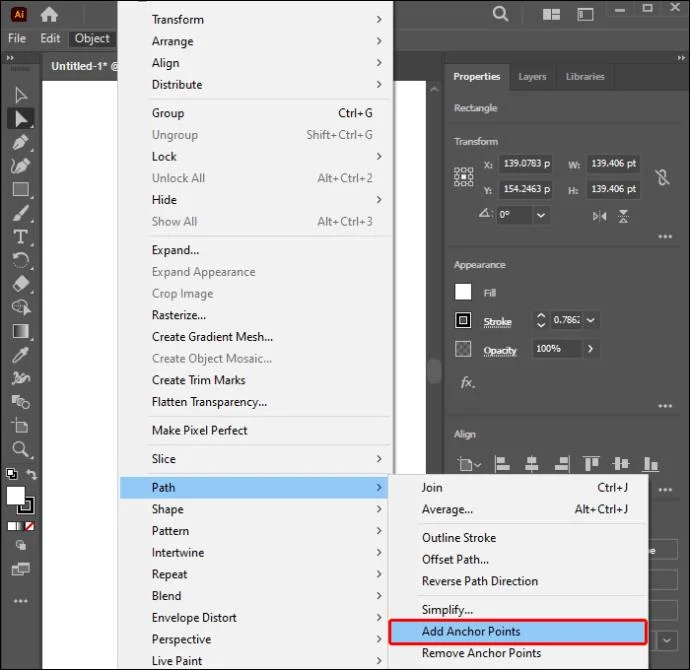690x670 pixels.
Task: Expand the toolbar double-arrow at top left
Action: point(10,58)
